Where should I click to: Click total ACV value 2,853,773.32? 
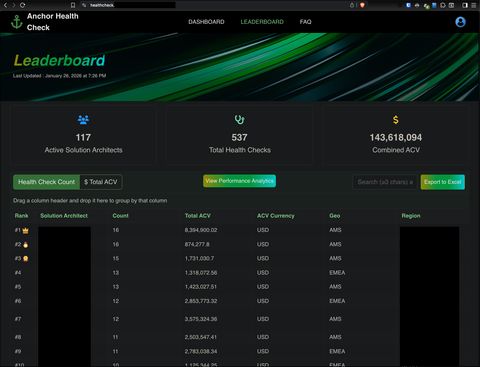click(x=201, y=301)
